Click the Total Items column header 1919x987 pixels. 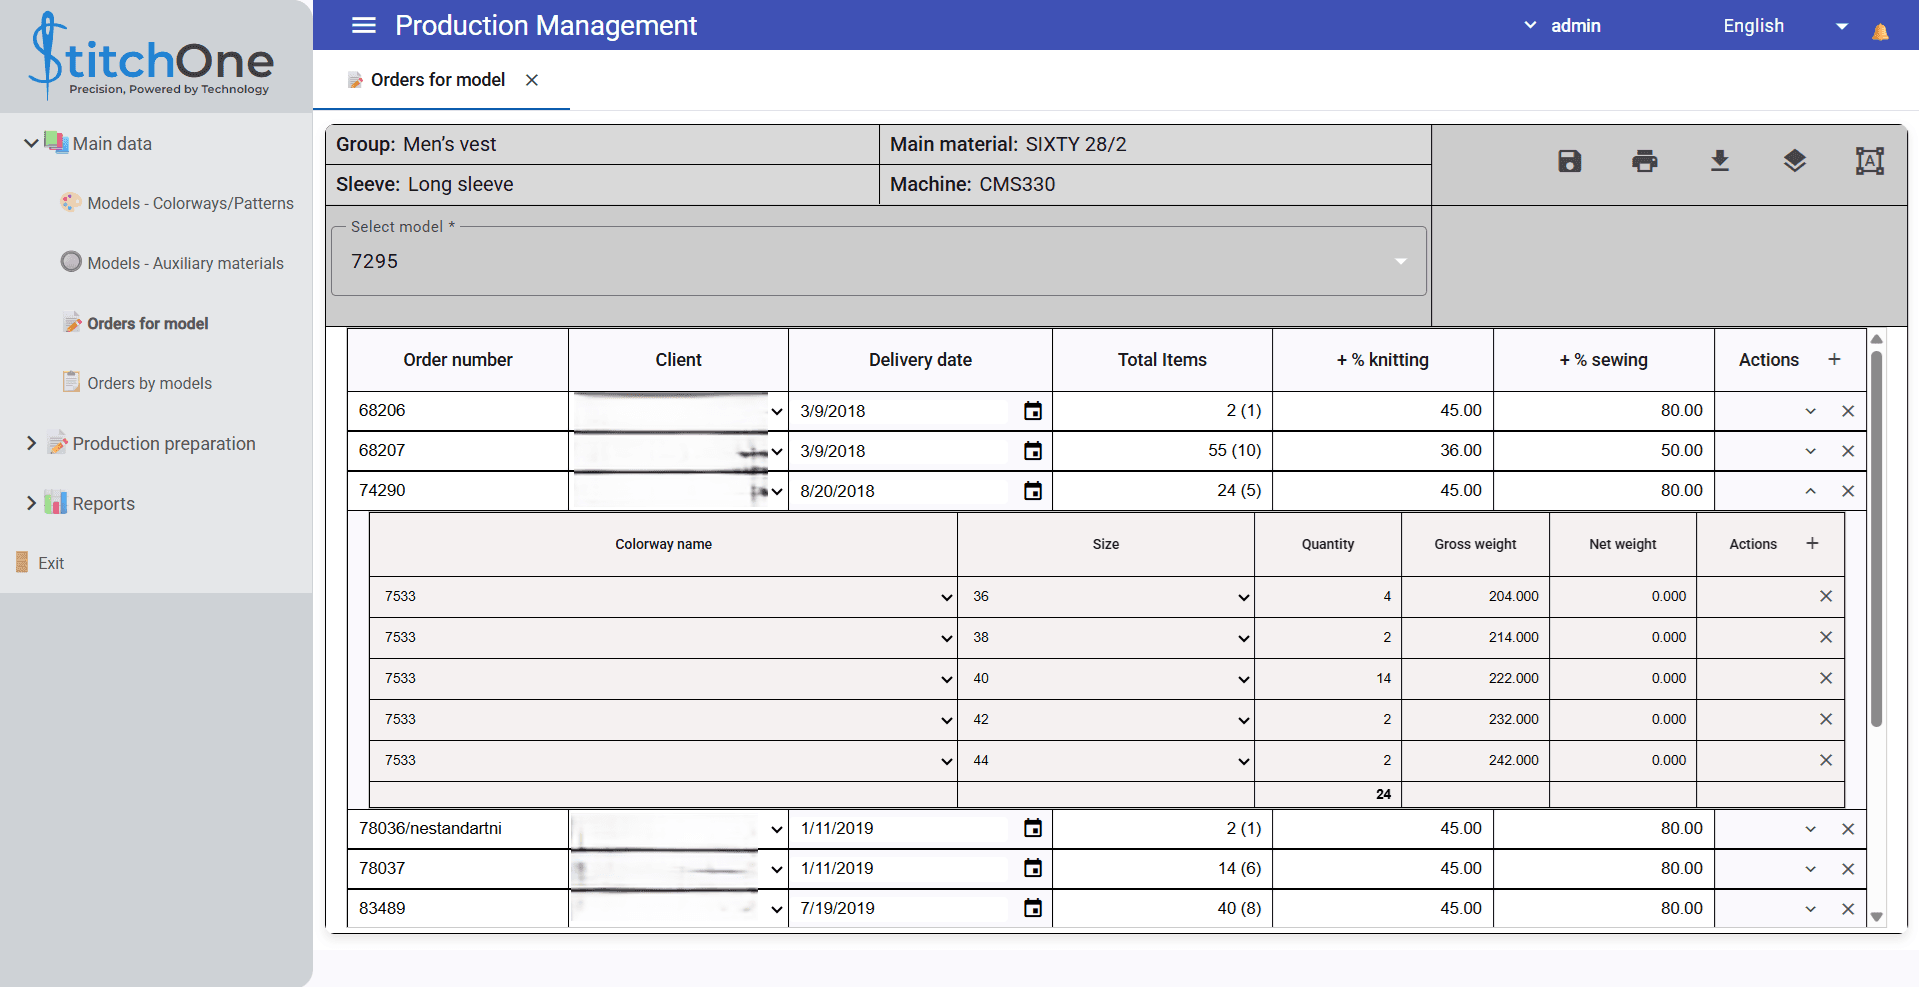[x=1162, y=360]
